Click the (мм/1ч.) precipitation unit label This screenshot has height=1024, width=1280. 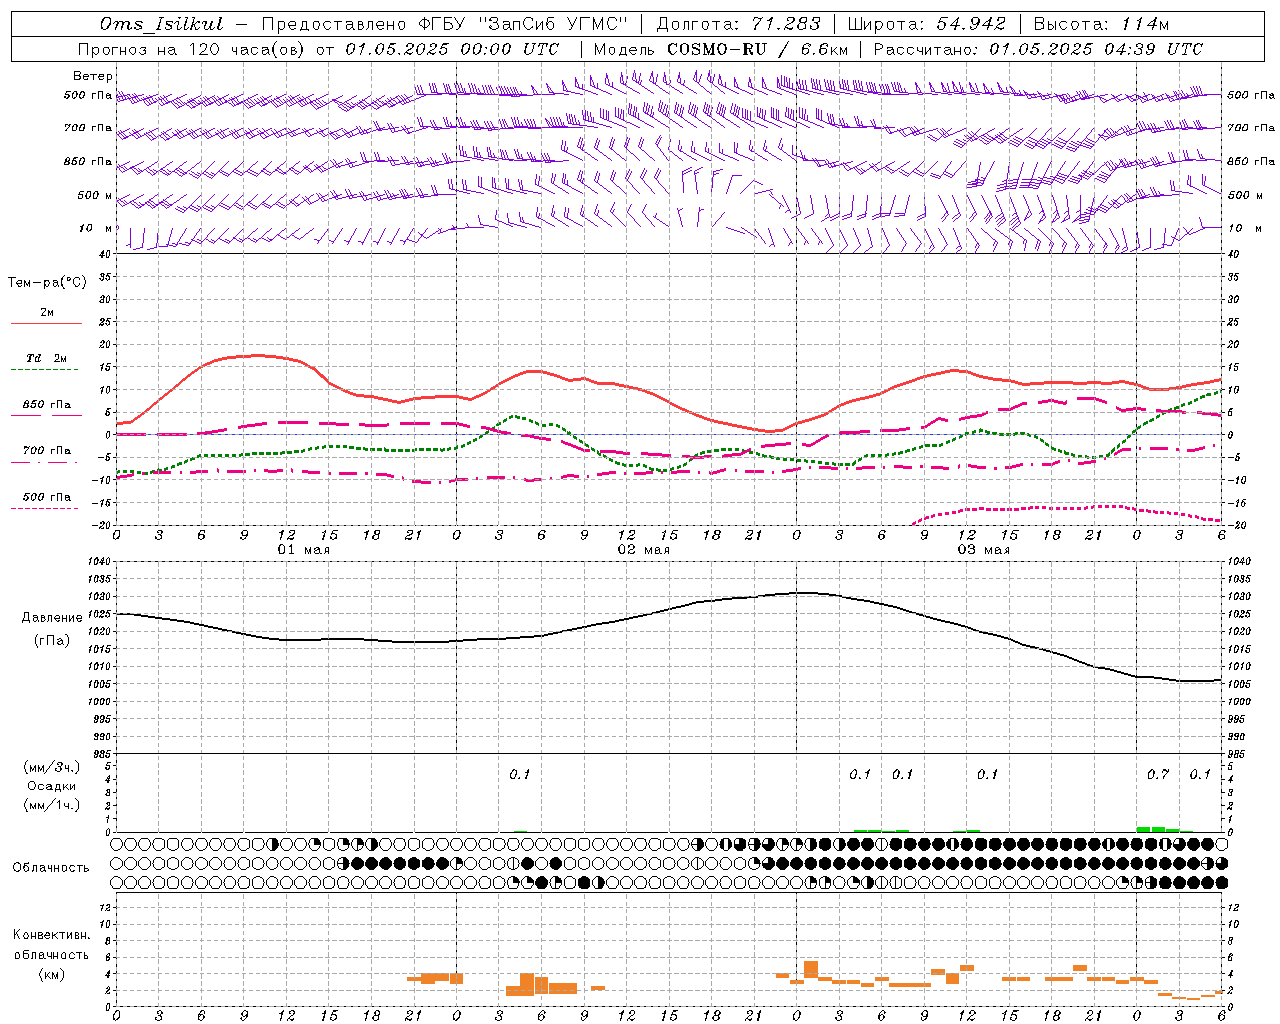coord(51,805)
